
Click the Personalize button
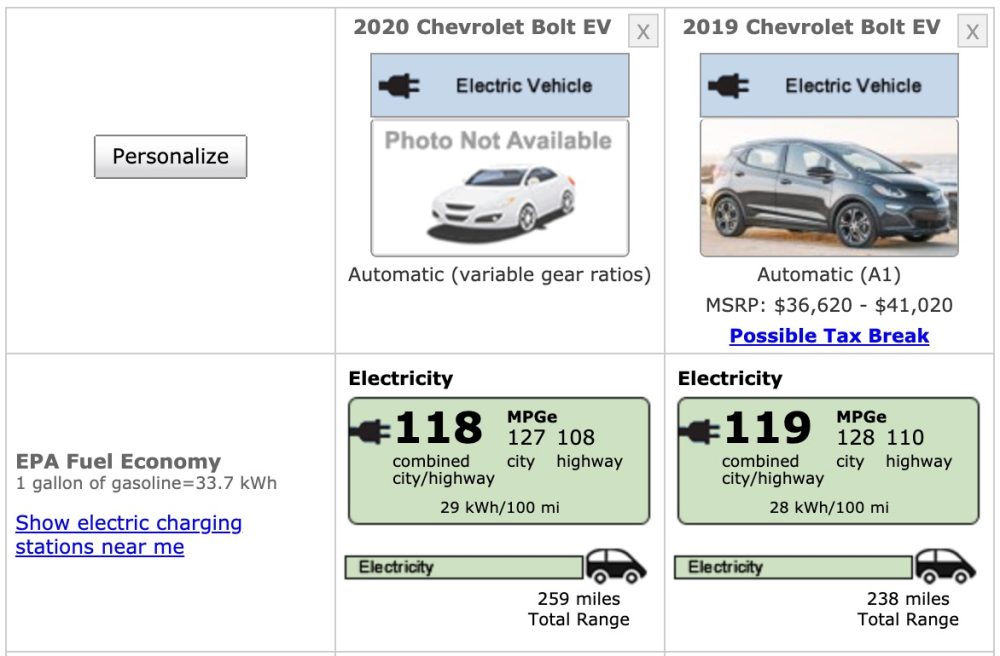170,156
